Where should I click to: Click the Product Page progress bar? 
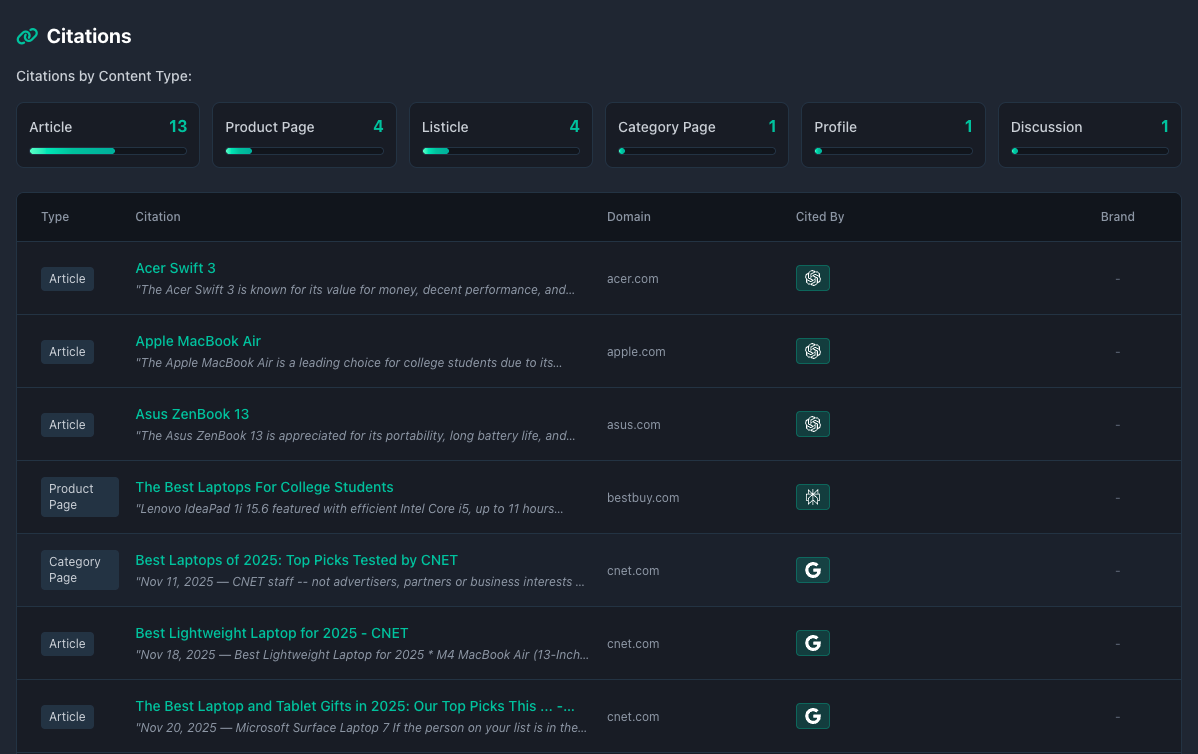pos(304,151)
